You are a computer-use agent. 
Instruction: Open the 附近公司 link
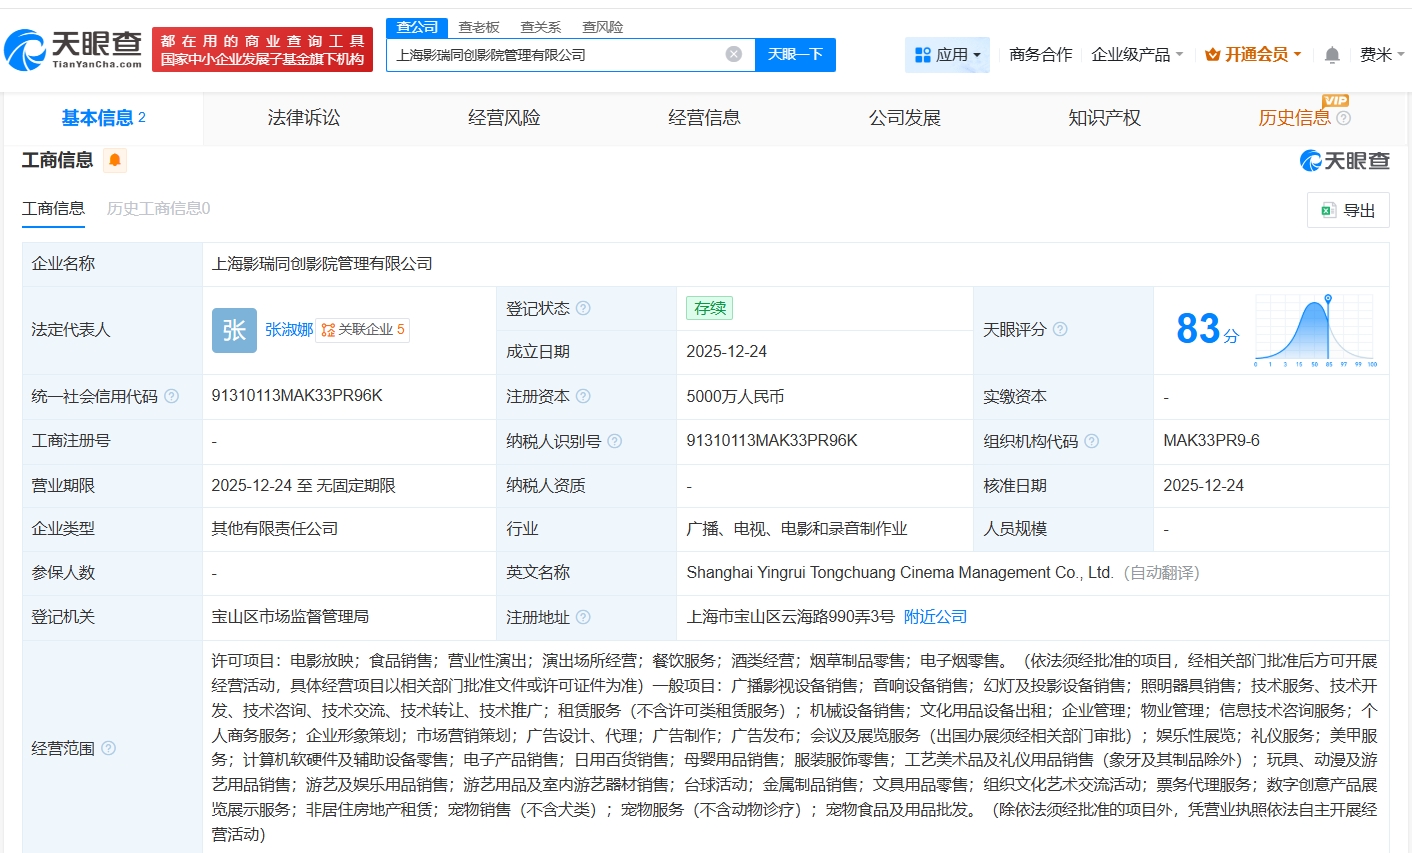pos(935,617)
